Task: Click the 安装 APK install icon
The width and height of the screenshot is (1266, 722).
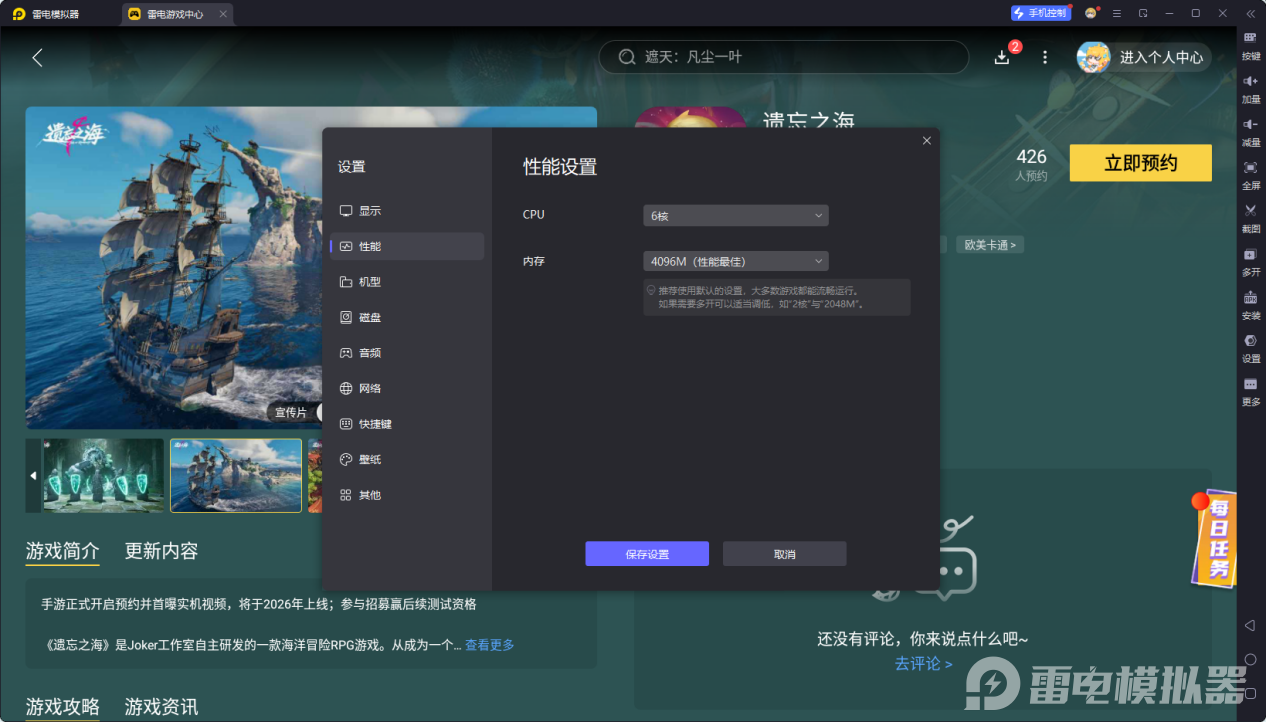Action: point(1250,298)
